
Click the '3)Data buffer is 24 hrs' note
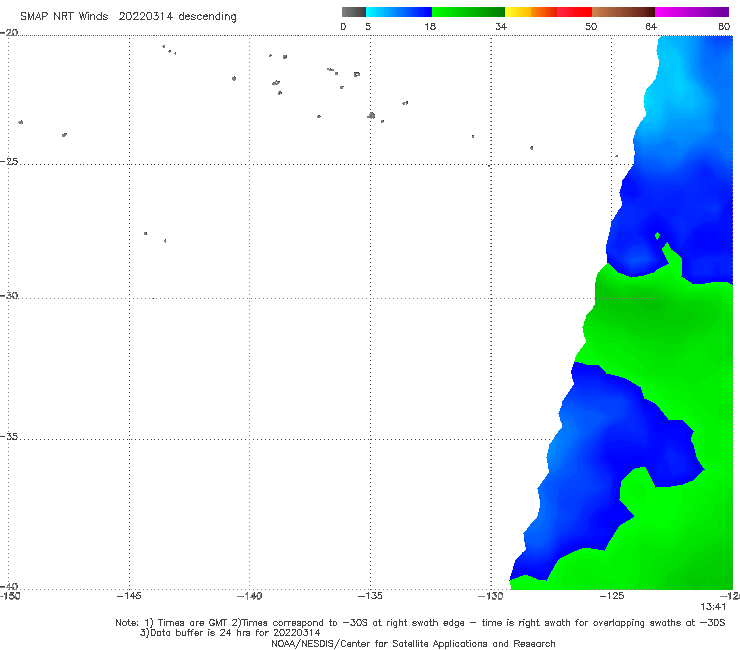click(230, 633)
